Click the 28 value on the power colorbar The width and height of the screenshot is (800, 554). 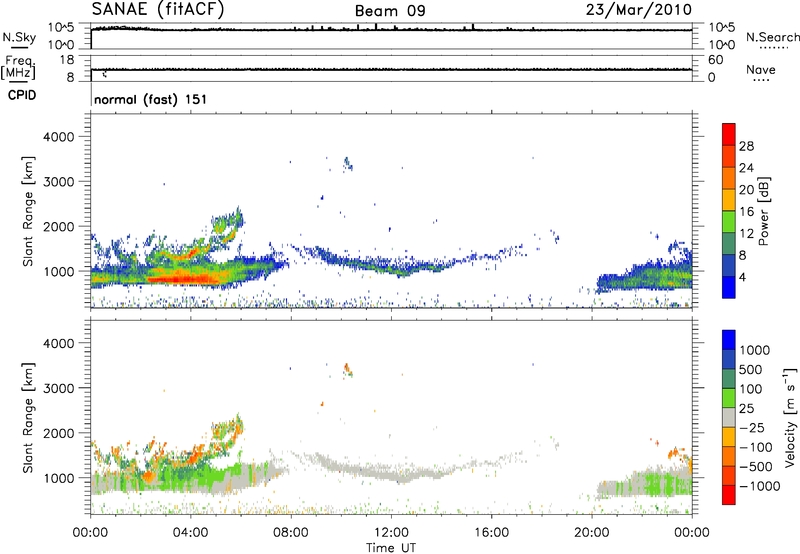pyautogui.click(x=746, y=146)
